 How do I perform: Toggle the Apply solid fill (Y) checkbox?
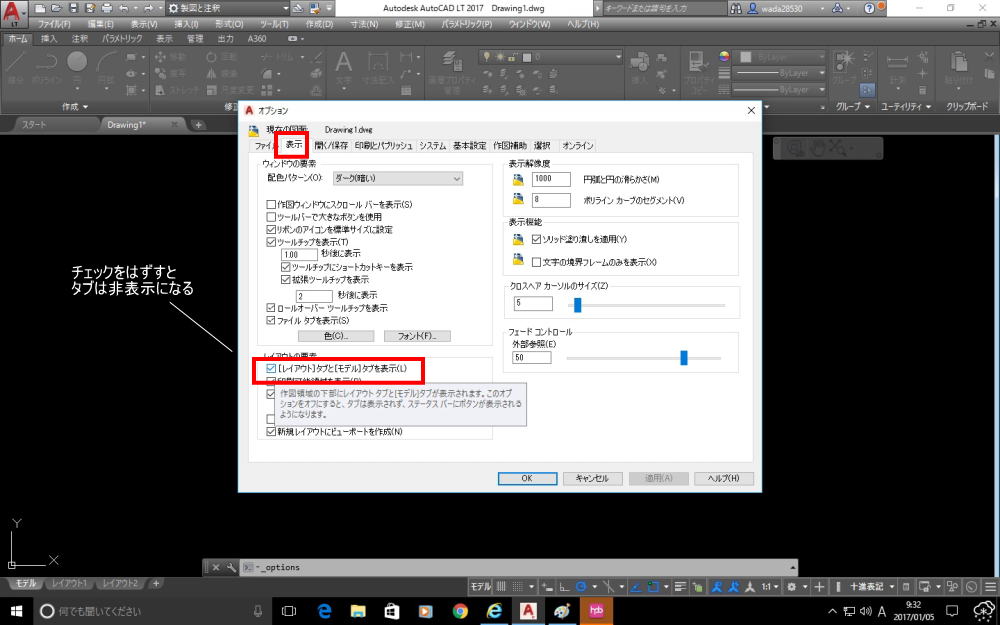pyautogui.click(x=536, y=239)
